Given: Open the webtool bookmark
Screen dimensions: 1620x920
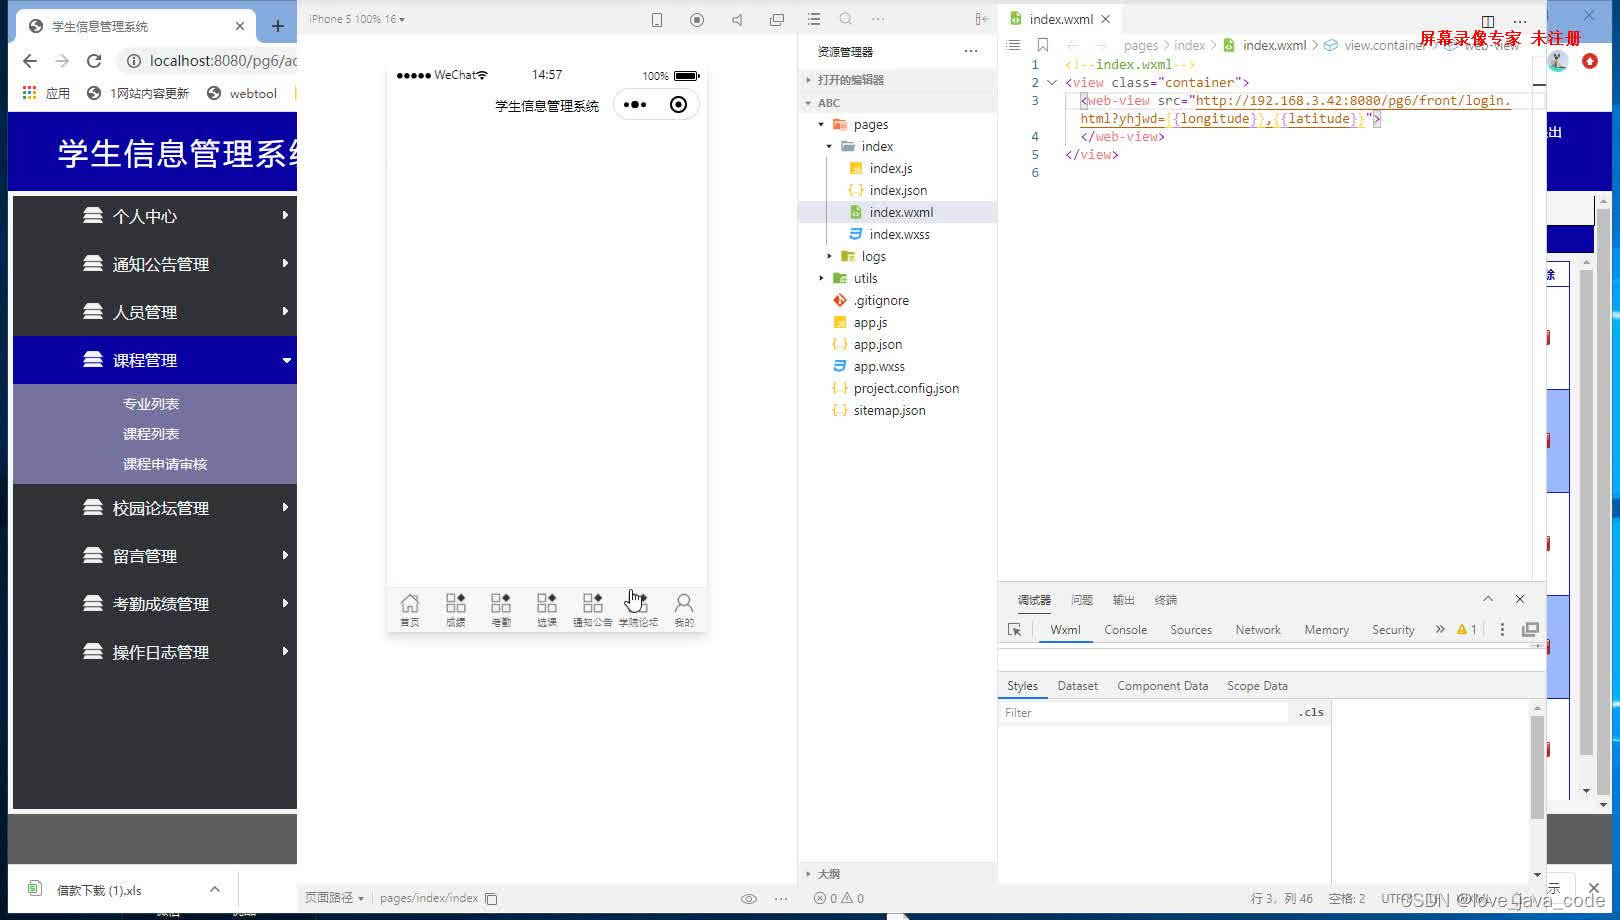Looking at the screenshot, I should tap(241, 93).
